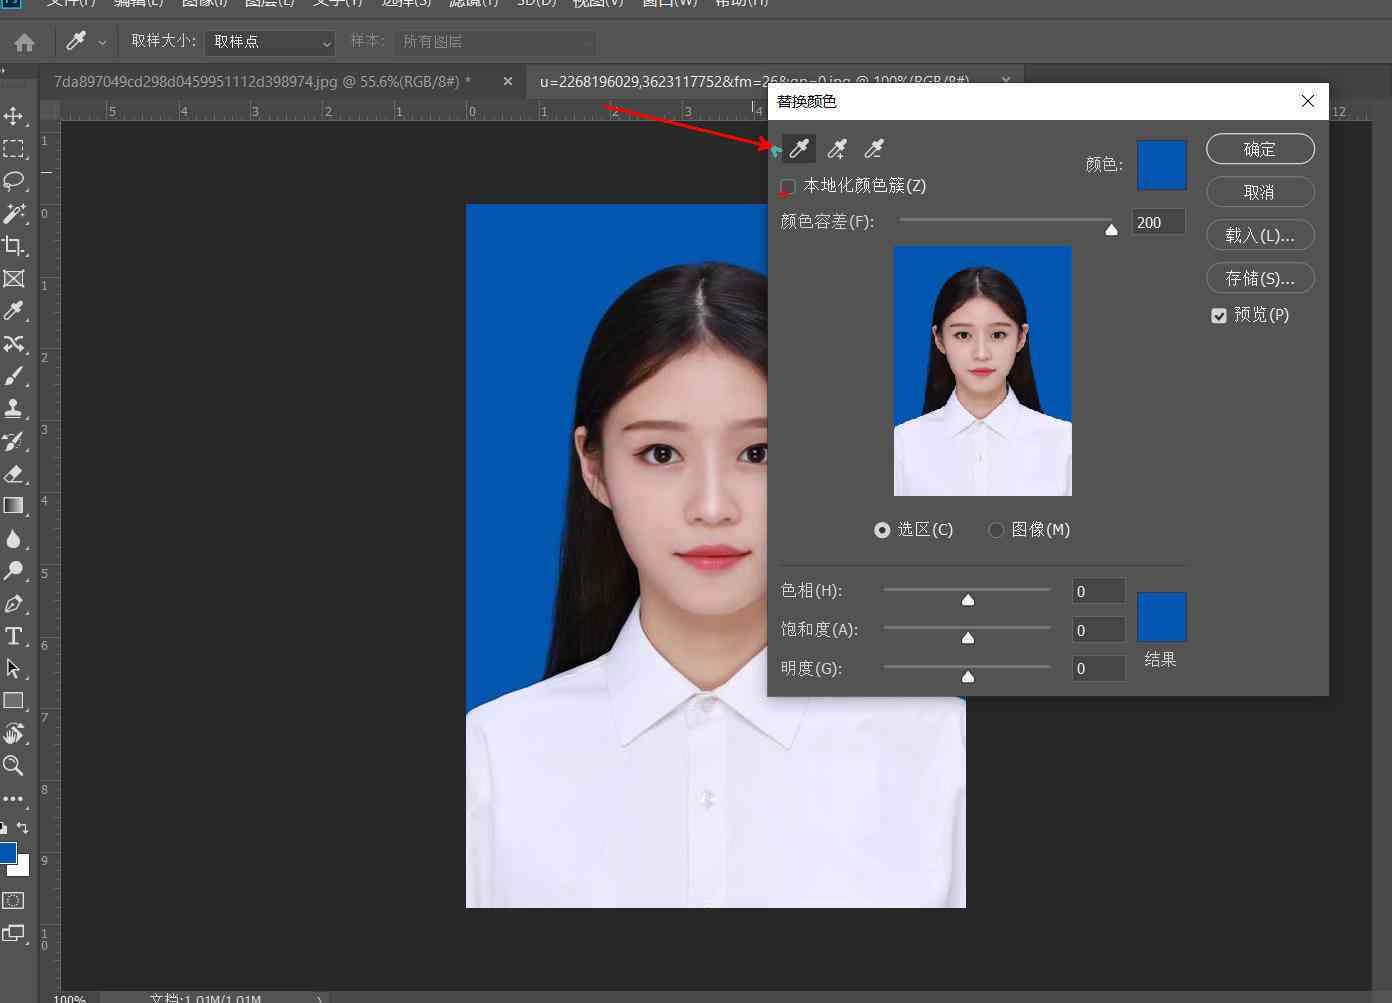1392x1003 pixels.
Task: Select the 图像(M) radio button
Action: point(996,530)
